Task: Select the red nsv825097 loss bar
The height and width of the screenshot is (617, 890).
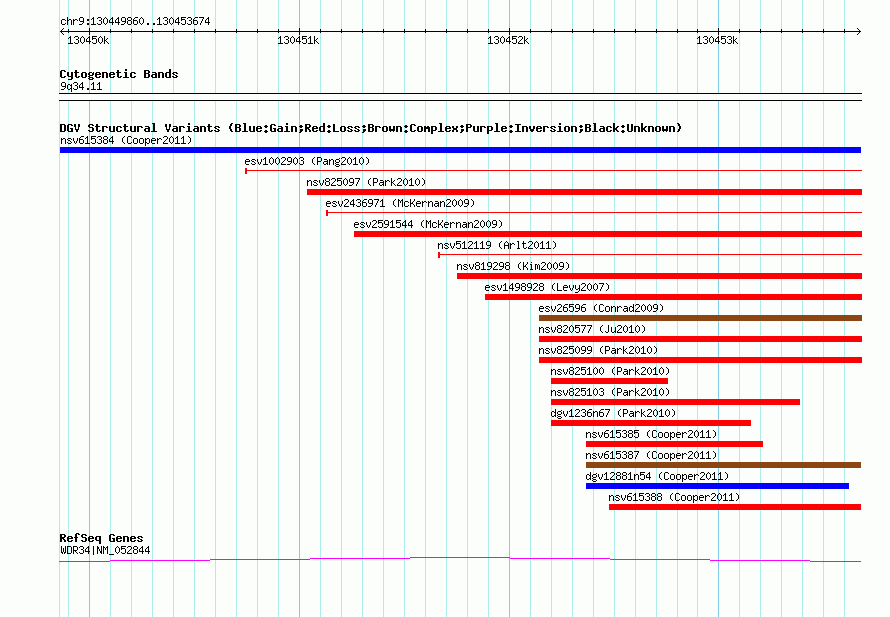Action: point(584,192)
